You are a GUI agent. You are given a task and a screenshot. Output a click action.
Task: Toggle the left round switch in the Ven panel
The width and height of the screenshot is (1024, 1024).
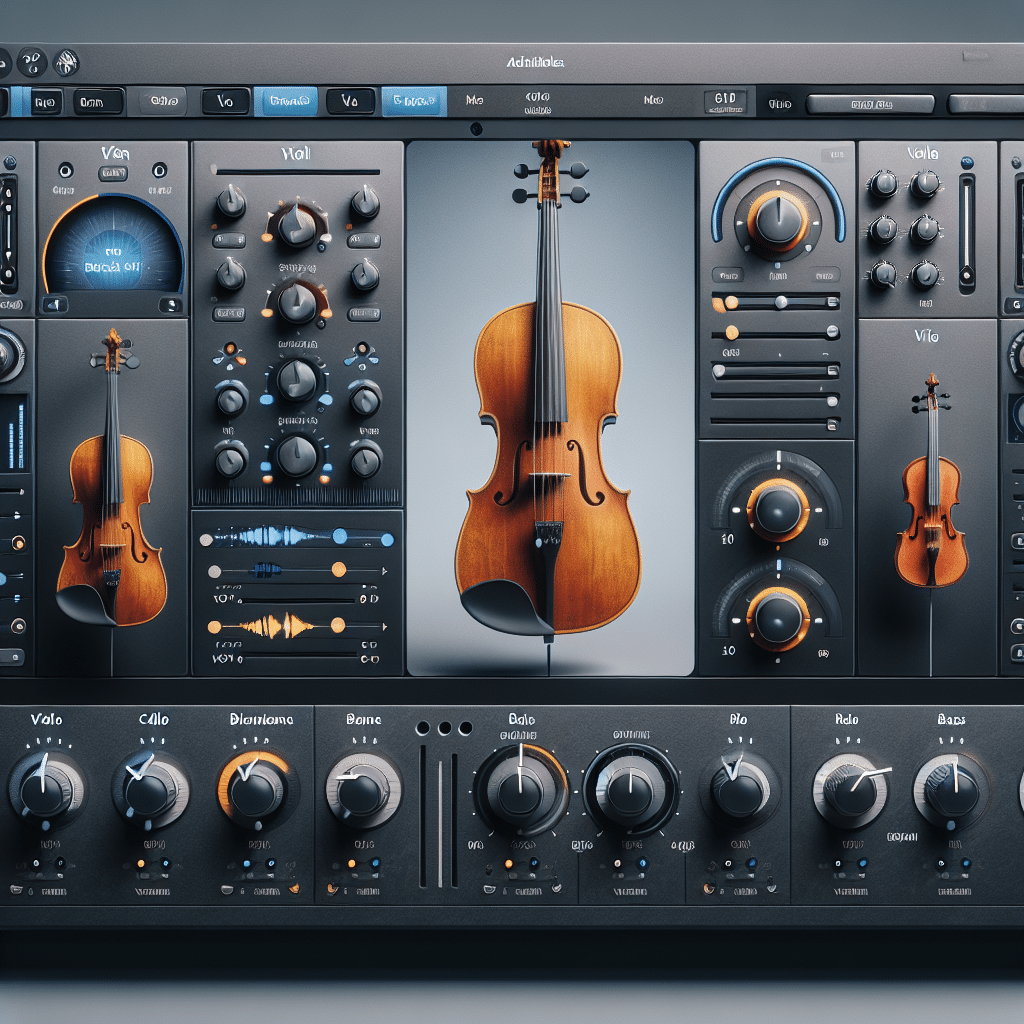click(x=65, y=171)
